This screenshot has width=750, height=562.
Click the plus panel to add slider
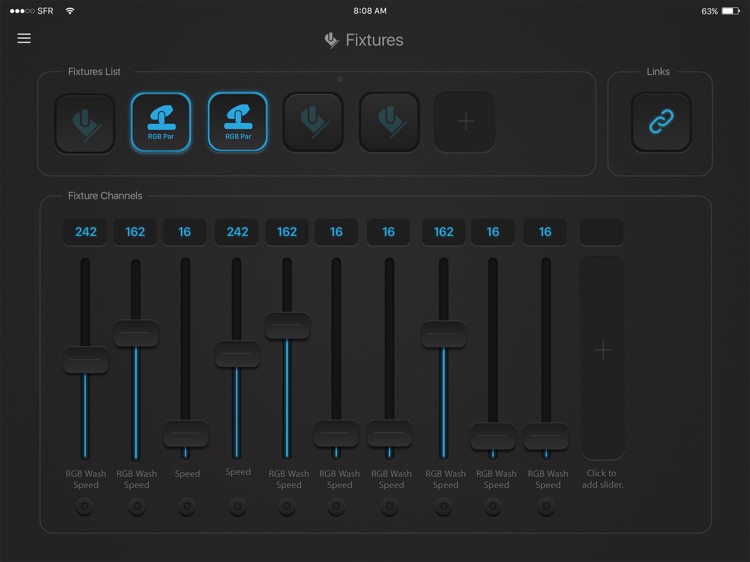point(602,358)
